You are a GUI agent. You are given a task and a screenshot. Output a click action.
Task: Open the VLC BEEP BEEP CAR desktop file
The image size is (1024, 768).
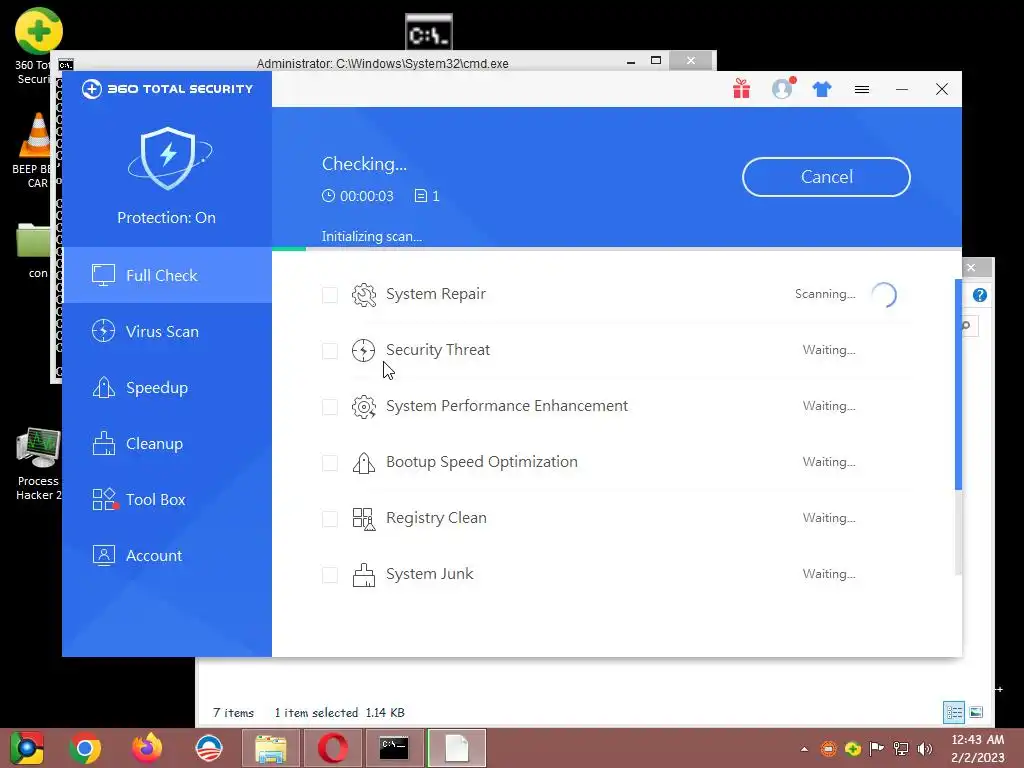[x=33, y=150]
